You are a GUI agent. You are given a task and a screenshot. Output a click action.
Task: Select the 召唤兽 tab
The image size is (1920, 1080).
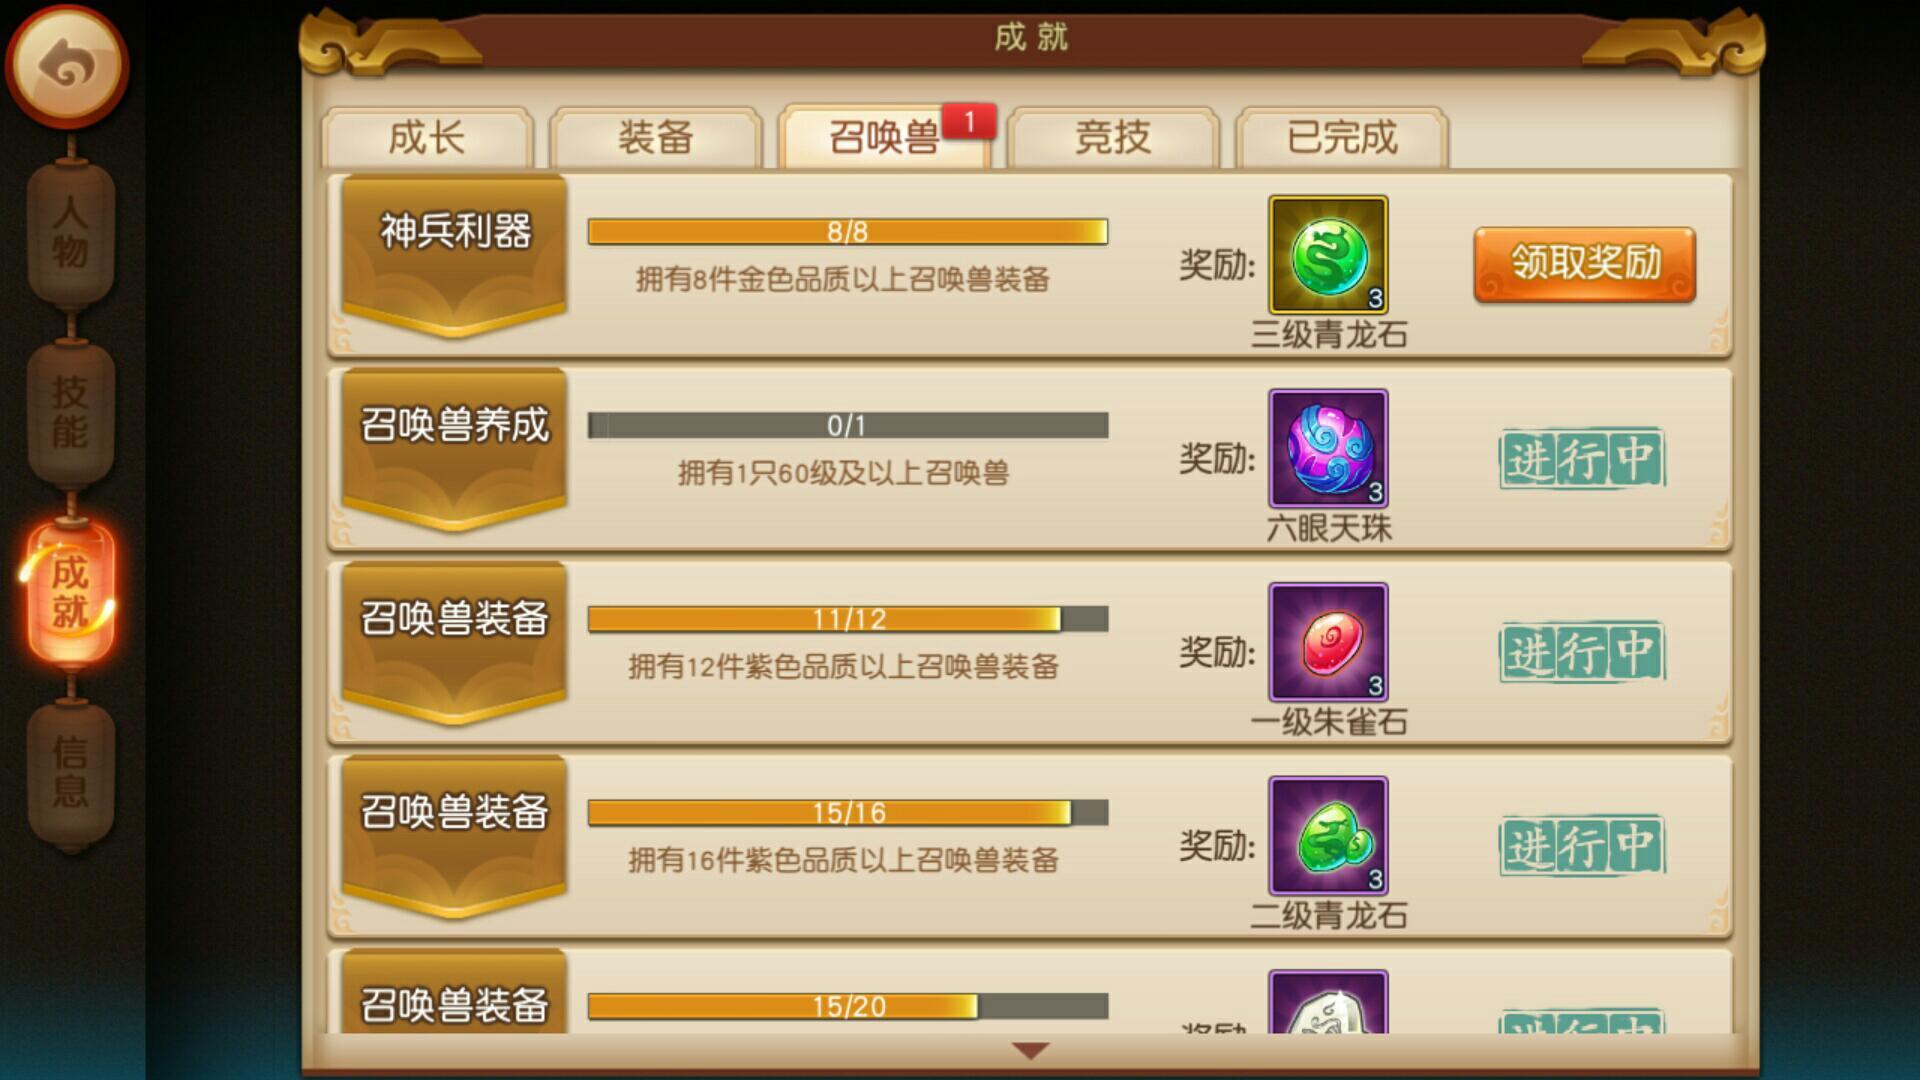coord(885,136)
